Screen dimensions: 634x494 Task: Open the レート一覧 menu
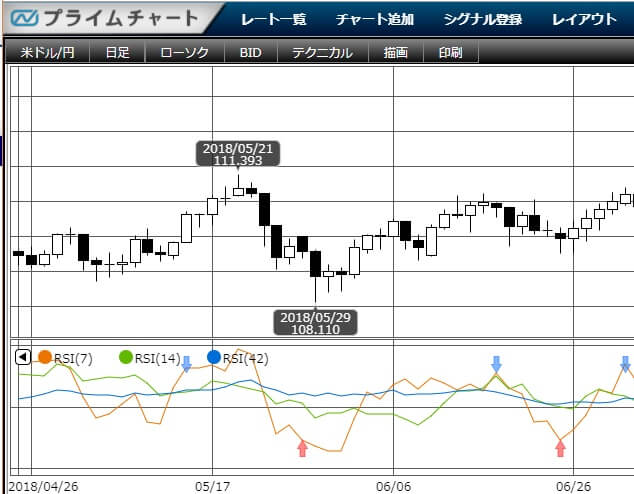click(x=274, y=19)
